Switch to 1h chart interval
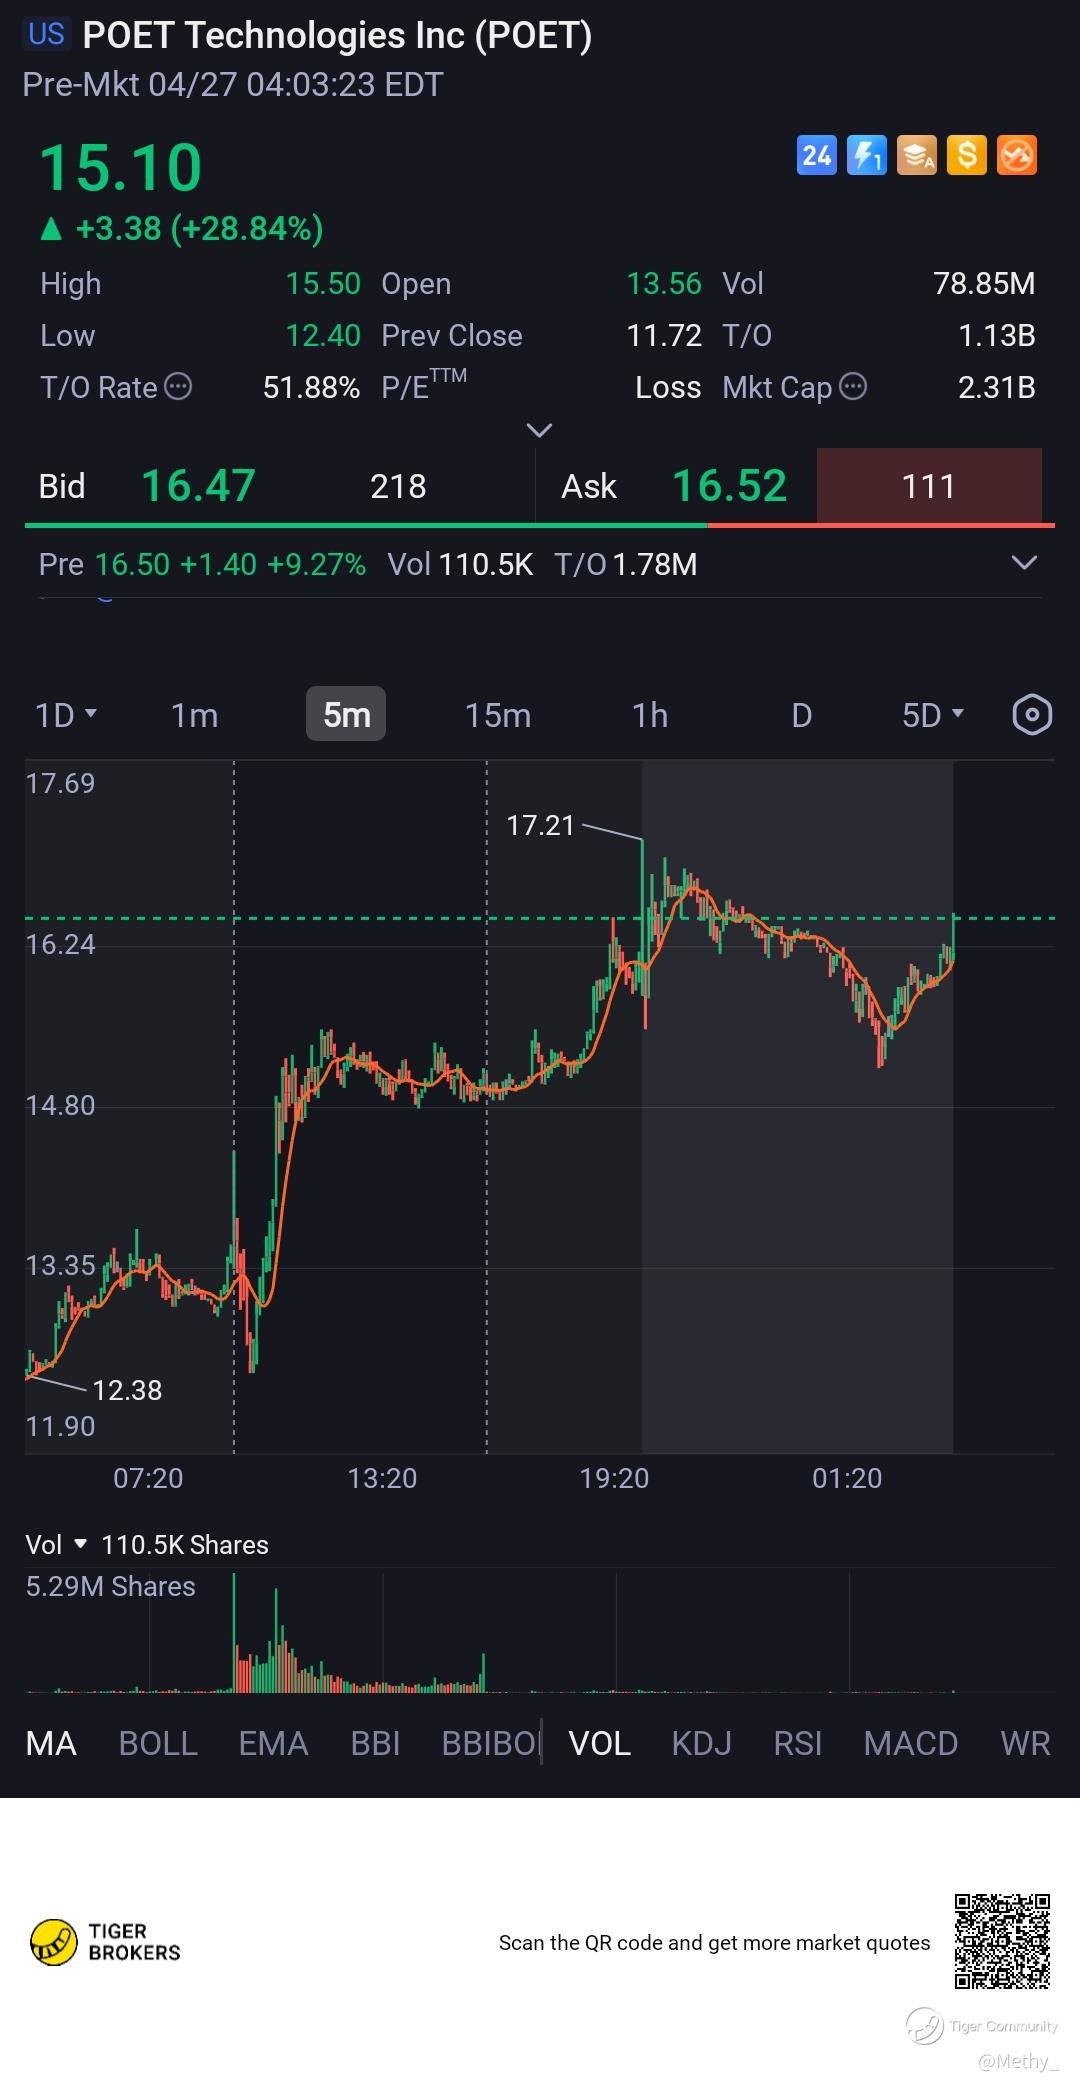The height and width of the screenshot is (2086, 1080). point(649,715)
